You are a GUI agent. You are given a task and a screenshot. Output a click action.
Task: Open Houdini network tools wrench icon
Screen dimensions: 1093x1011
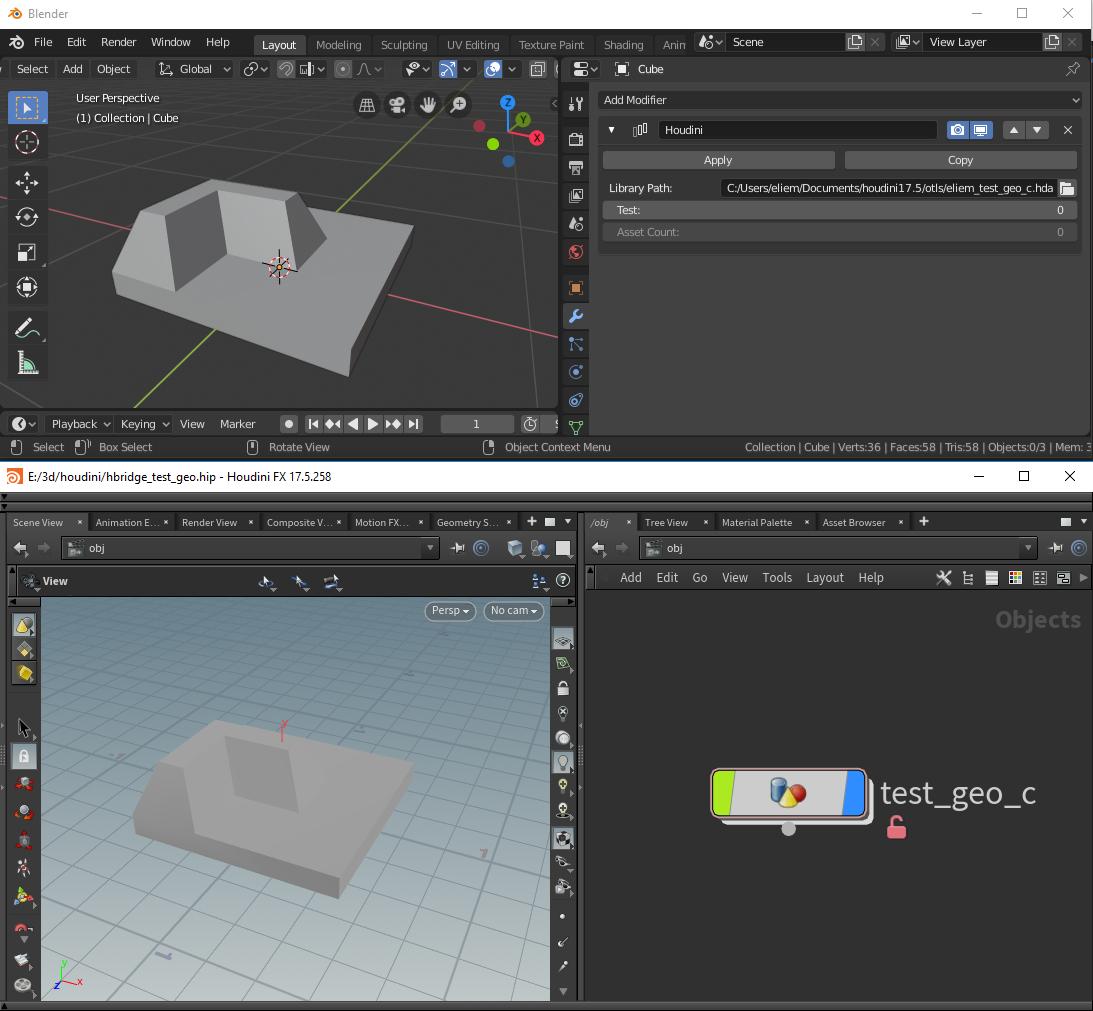(x=944, y=577)
